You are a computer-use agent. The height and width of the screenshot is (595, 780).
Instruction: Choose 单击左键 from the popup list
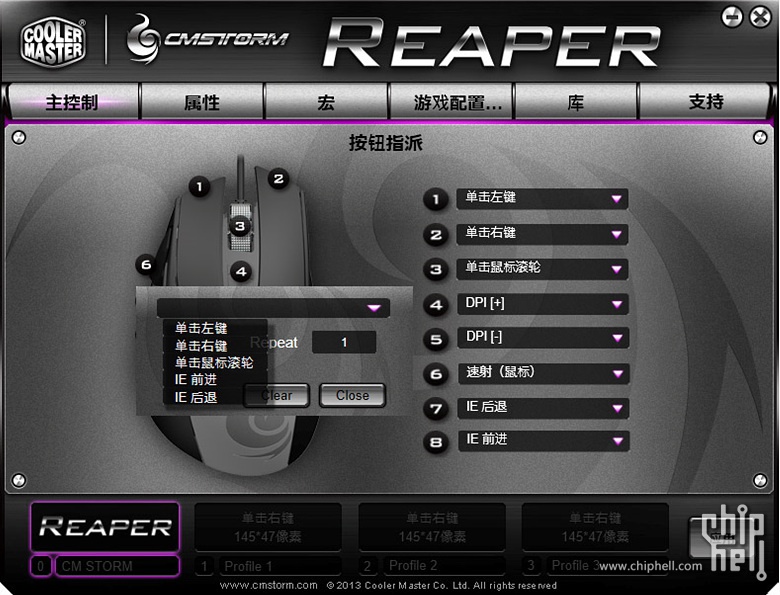(x=215, y=328)
